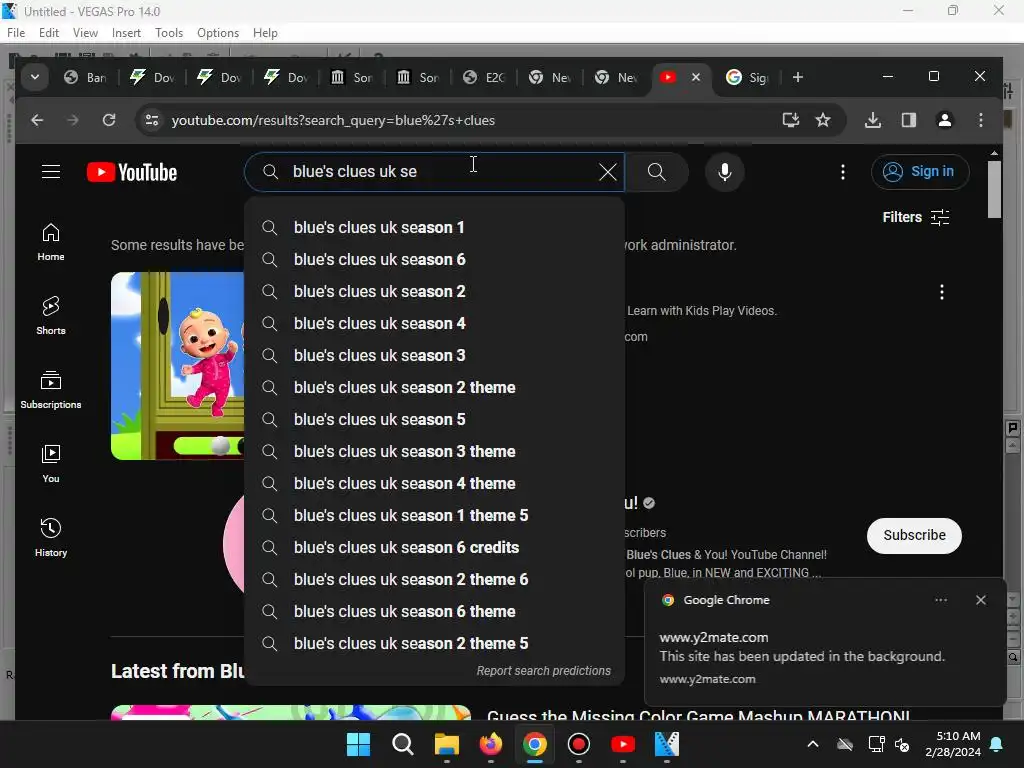Select suggestion blue's clues uk season 5

click(434, 419)
